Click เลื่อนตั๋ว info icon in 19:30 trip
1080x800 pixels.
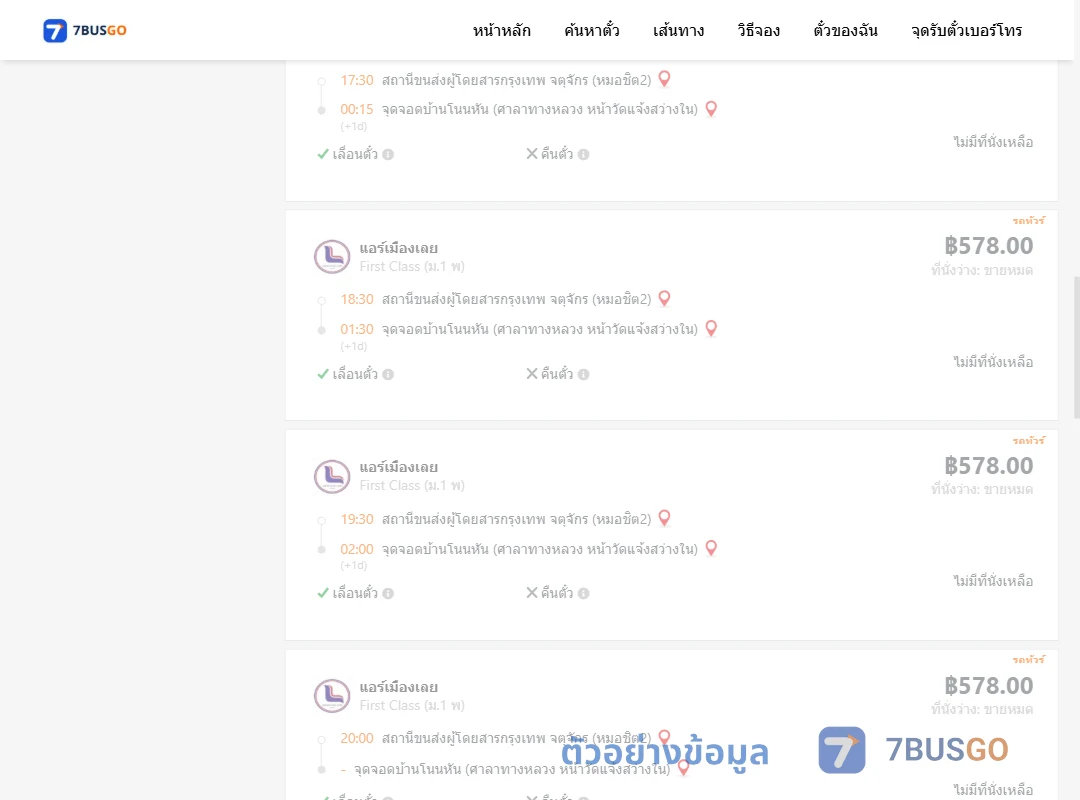(x=388, y=593)
